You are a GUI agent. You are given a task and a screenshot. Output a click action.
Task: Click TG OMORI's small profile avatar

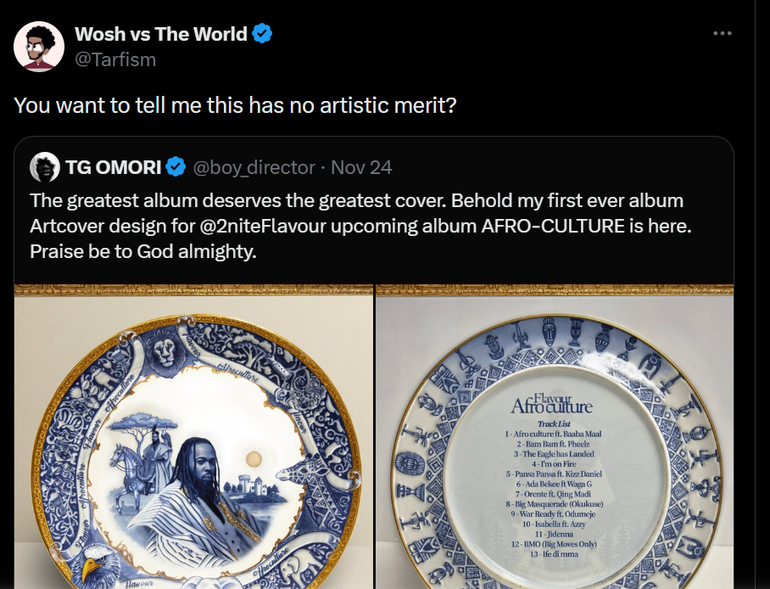tap(45, 166)
